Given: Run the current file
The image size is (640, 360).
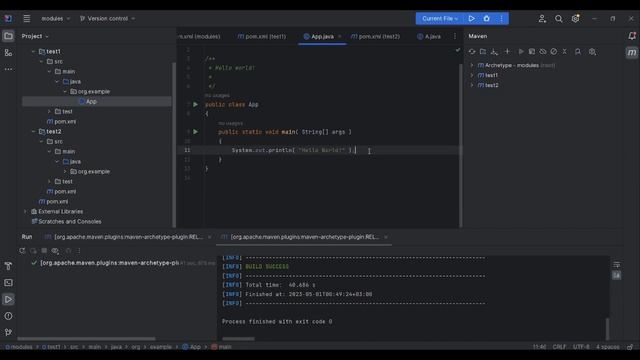Looking at the screenshot, I should tap(471, 18).
